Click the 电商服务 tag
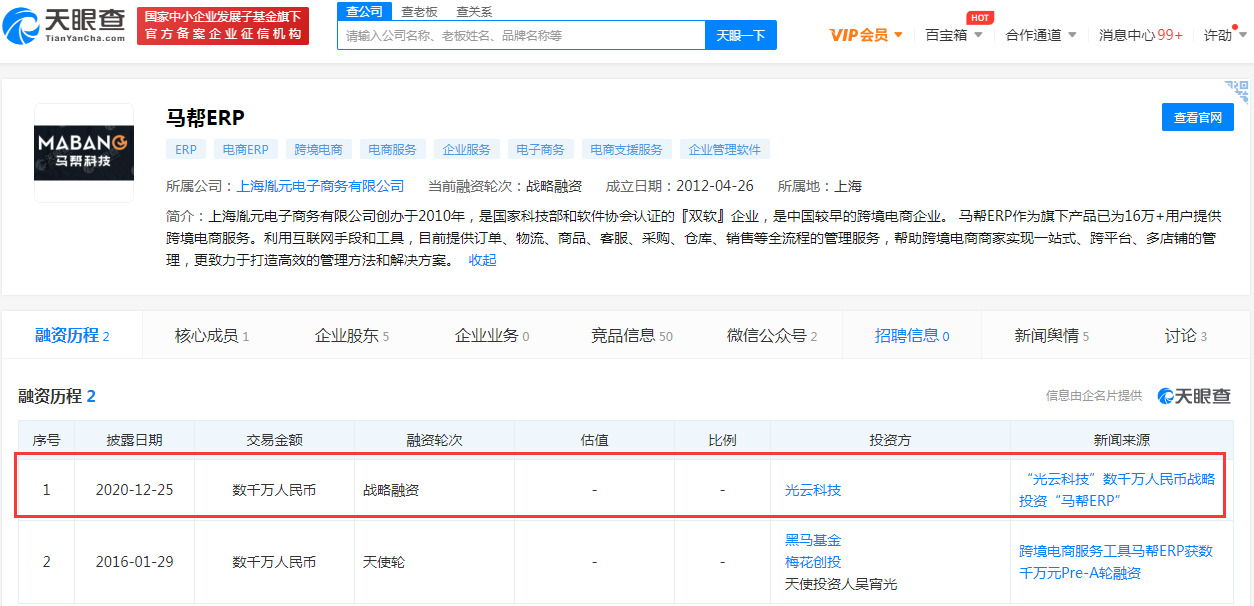 393,149
